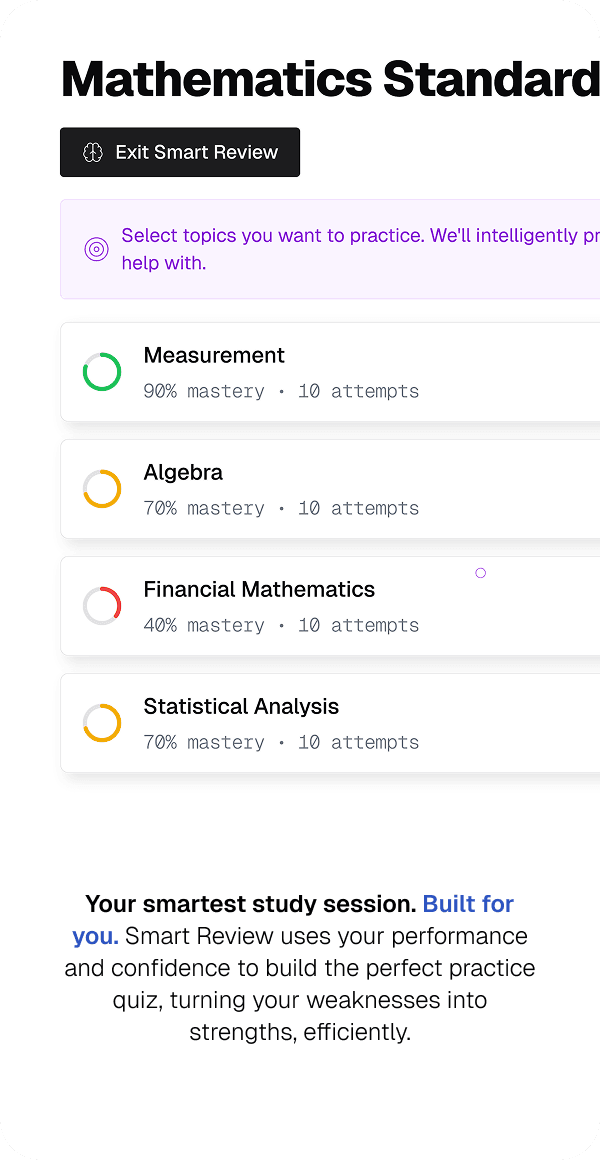
Task: Click Statistical Analysis's progress ring icon
Action: pyautogui.click(x=101, y=722)
